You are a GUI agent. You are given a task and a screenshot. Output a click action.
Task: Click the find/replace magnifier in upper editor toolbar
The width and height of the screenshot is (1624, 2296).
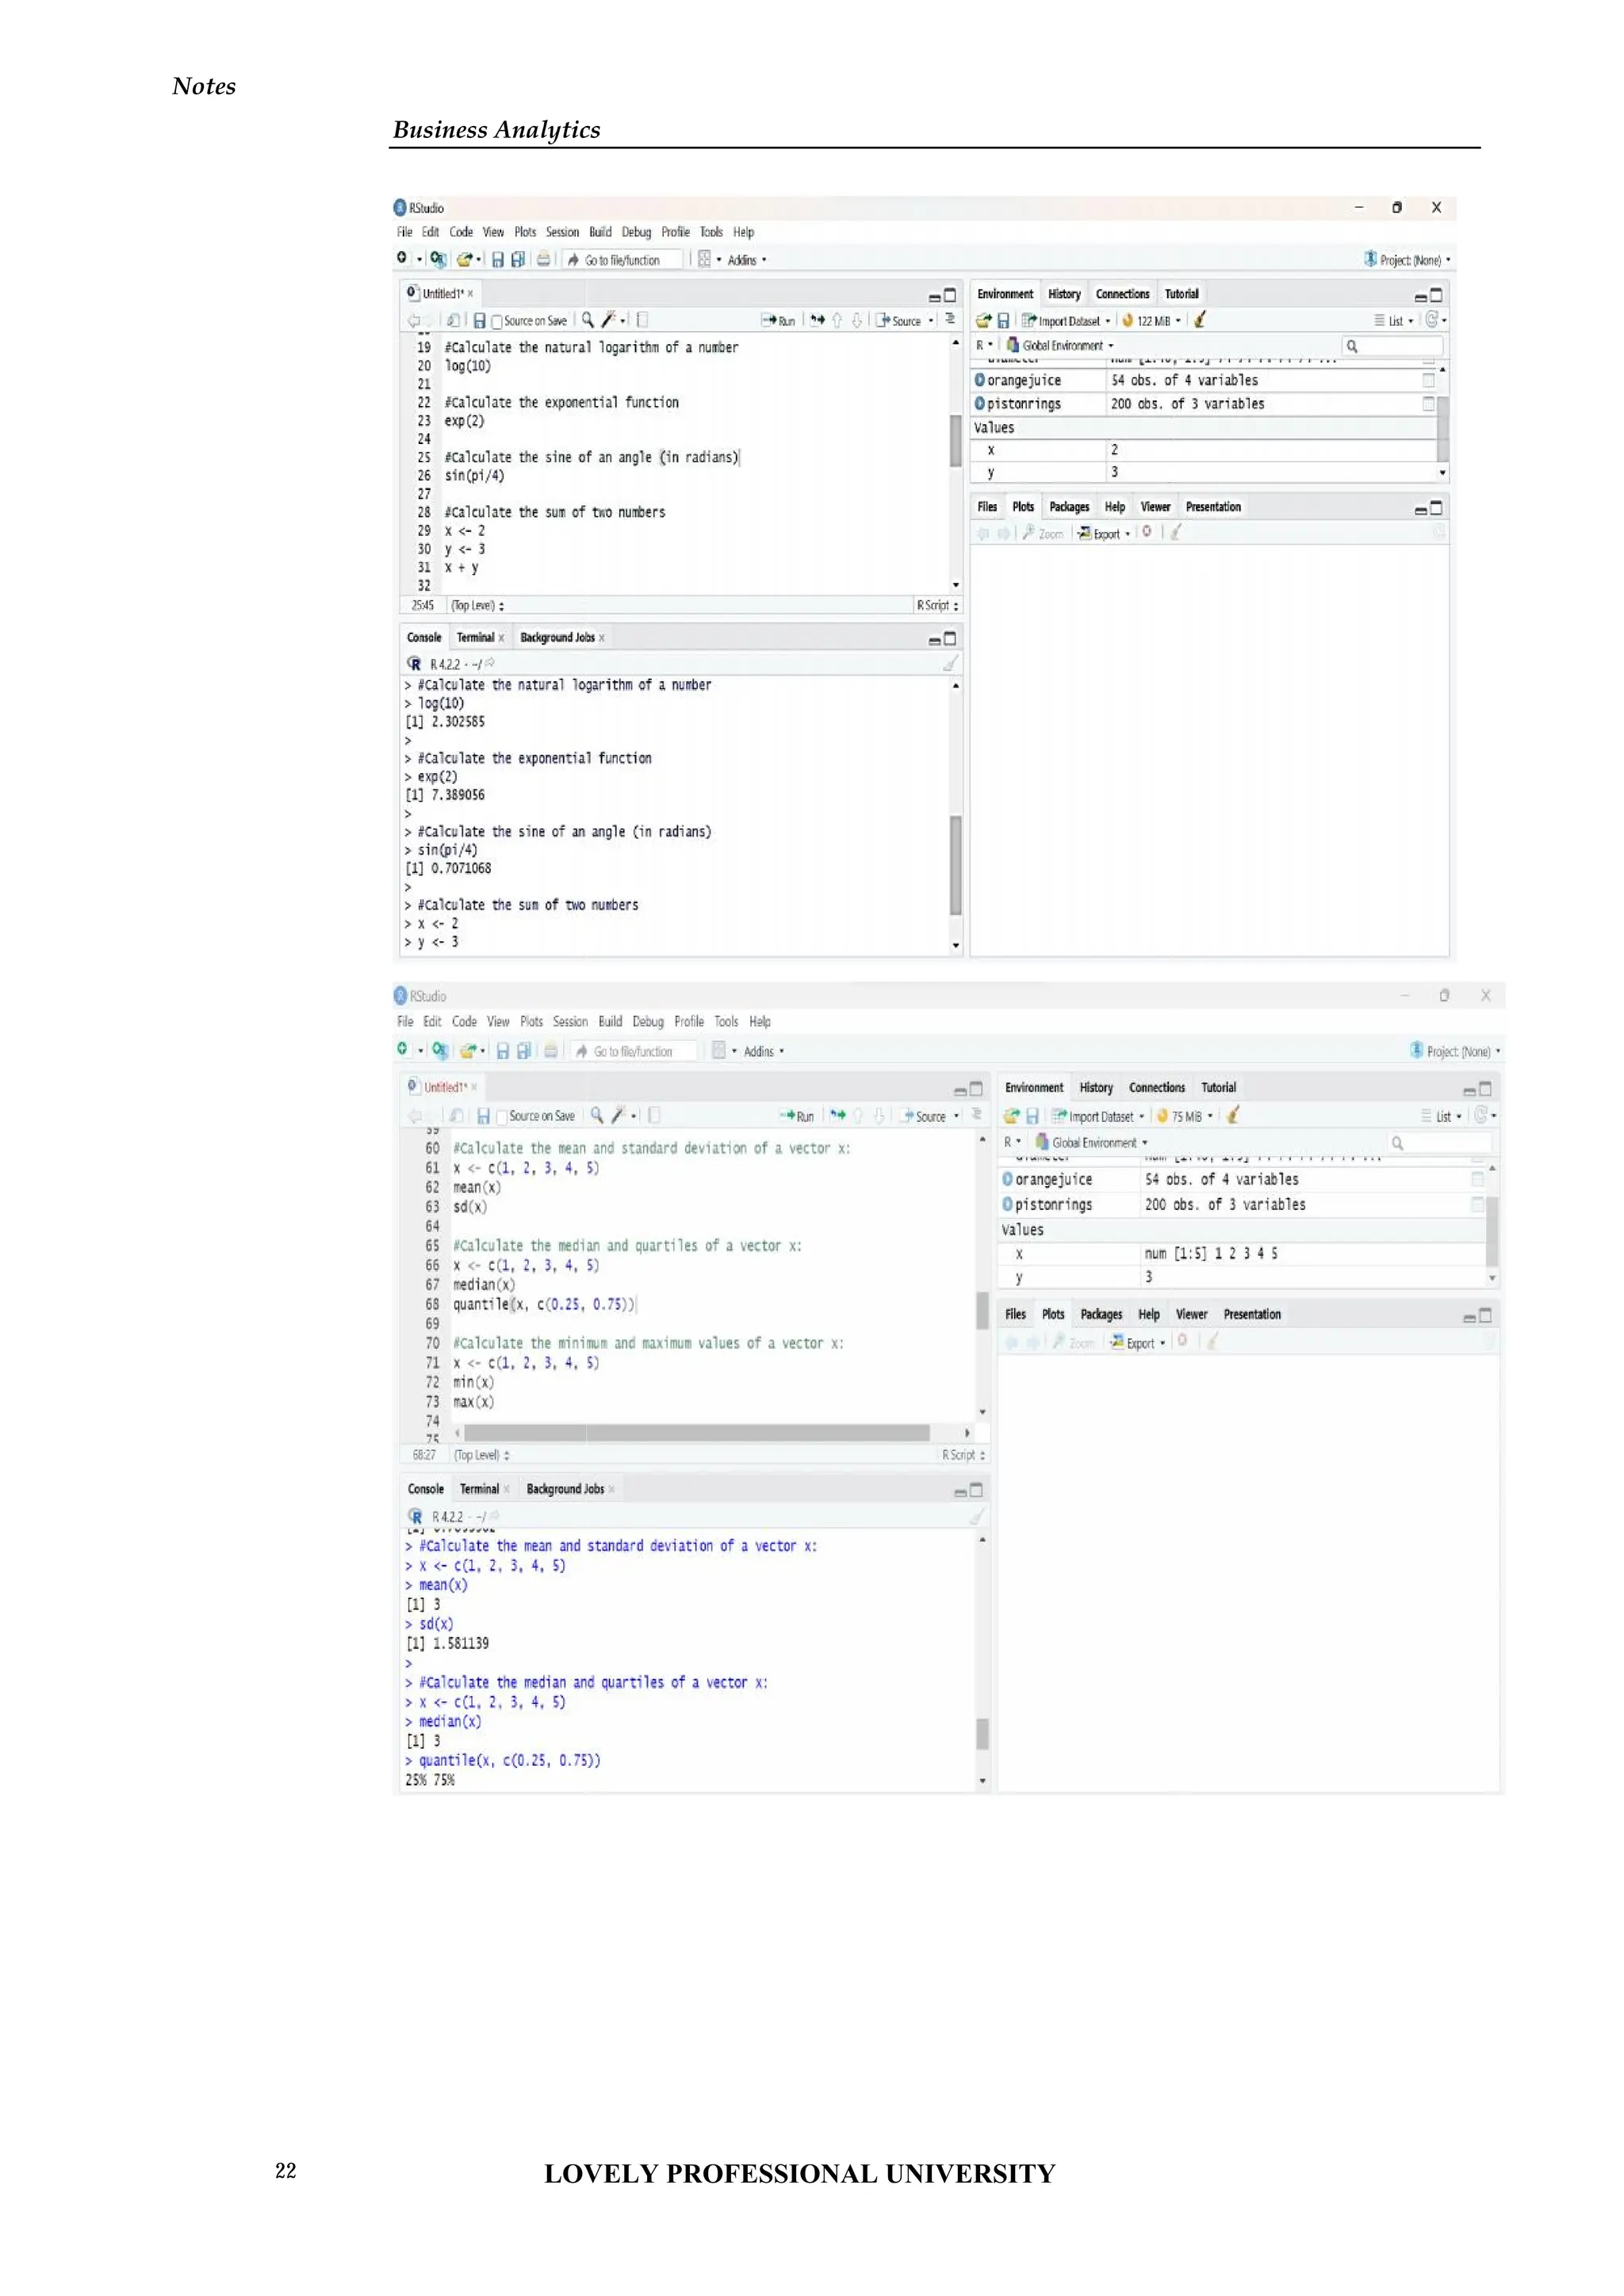(x=588, y=320)
